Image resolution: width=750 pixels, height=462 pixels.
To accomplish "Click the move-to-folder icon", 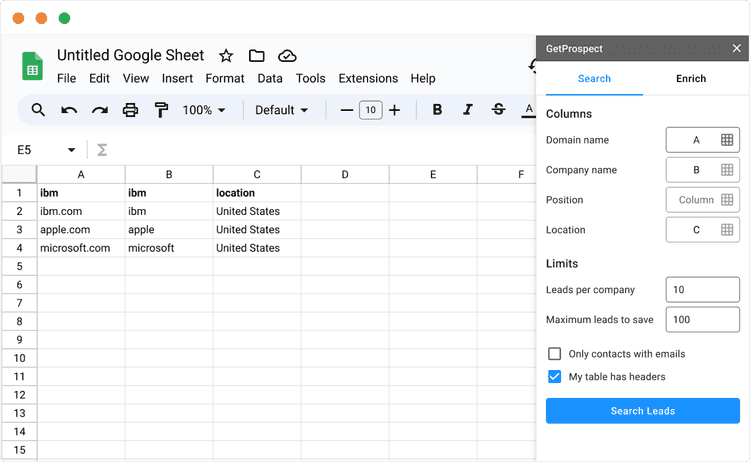I will click(x=256, y=56).
